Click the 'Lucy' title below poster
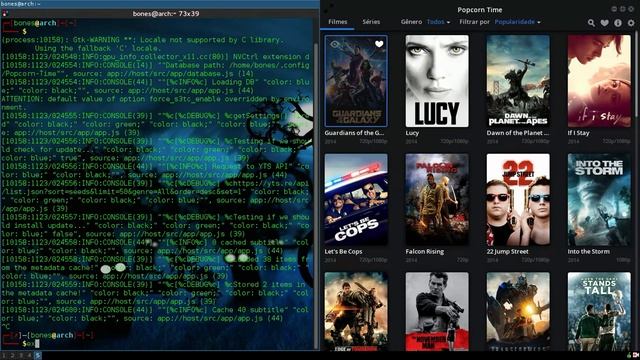 pos(412,133)
